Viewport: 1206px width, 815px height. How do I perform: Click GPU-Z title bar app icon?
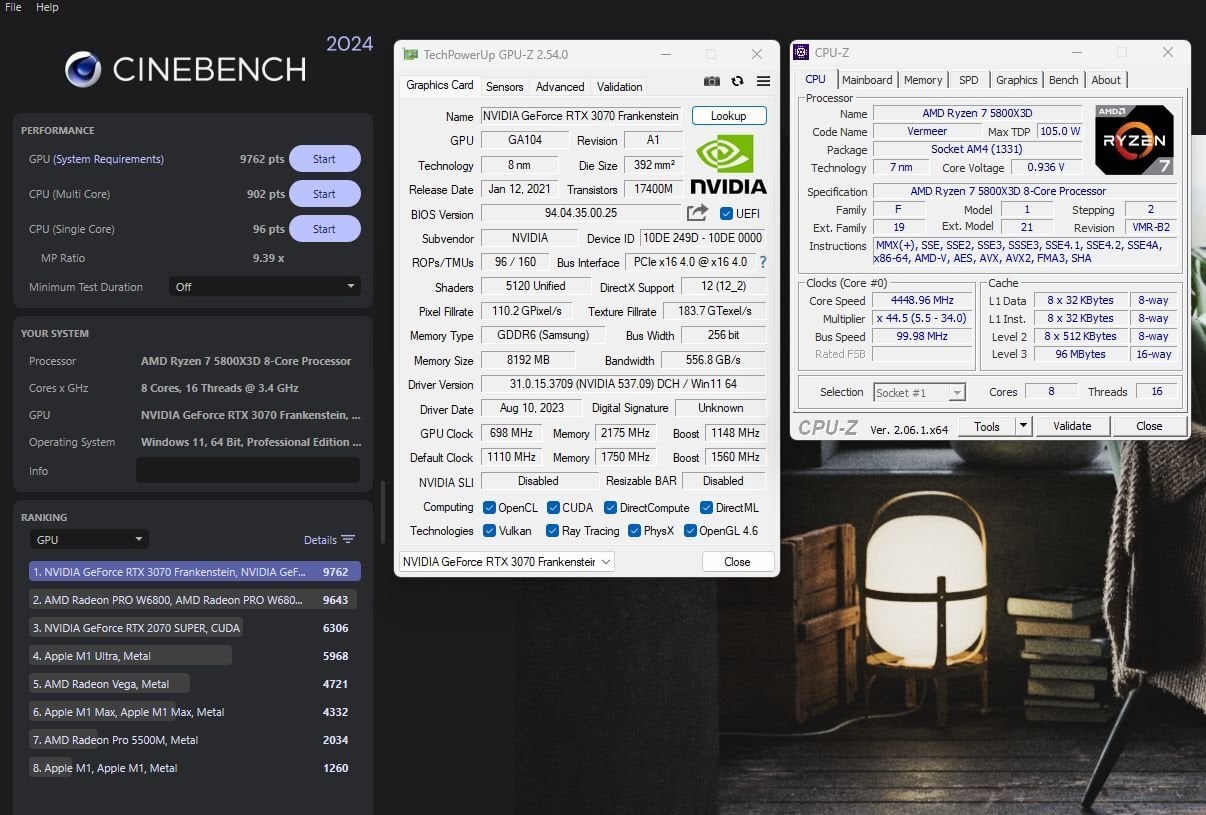click(x=410, y=54)
